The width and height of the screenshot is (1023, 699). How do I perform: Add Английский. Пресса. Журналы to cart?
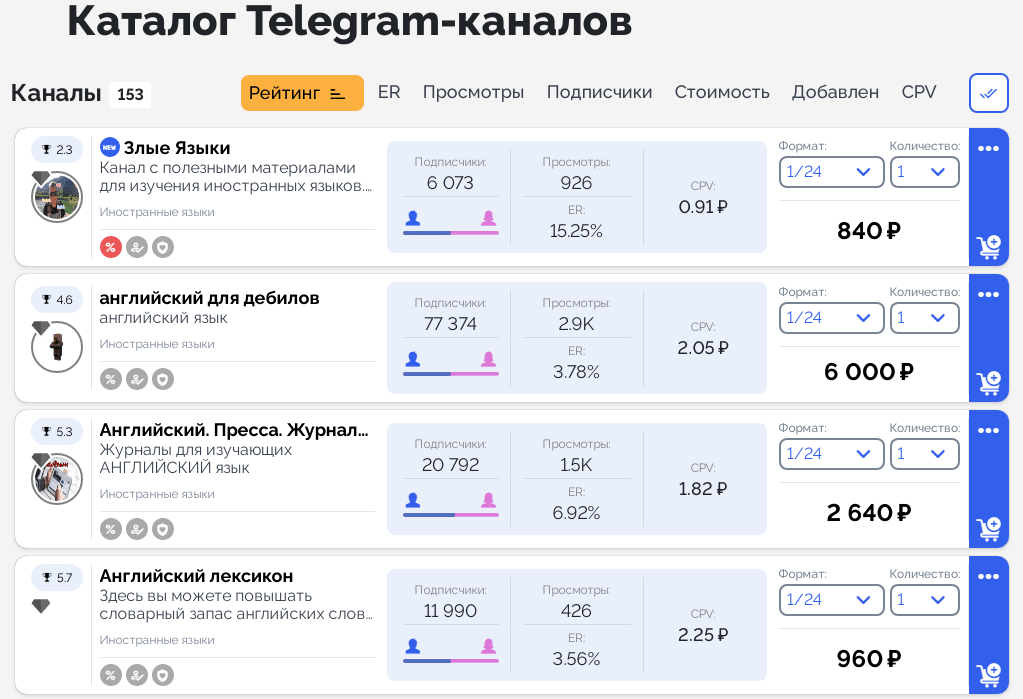pyautogui.click(x=989, y=527)
